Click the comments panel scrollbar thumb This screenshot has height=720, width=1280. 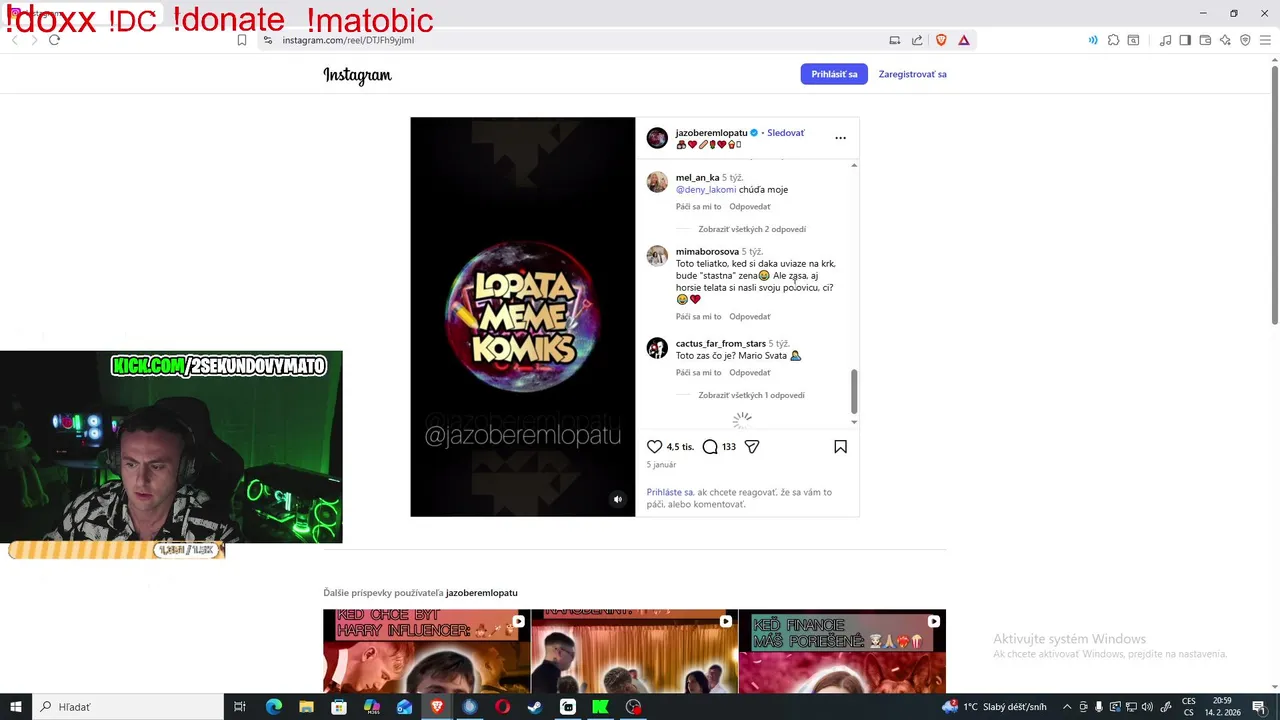click(854, 391)
